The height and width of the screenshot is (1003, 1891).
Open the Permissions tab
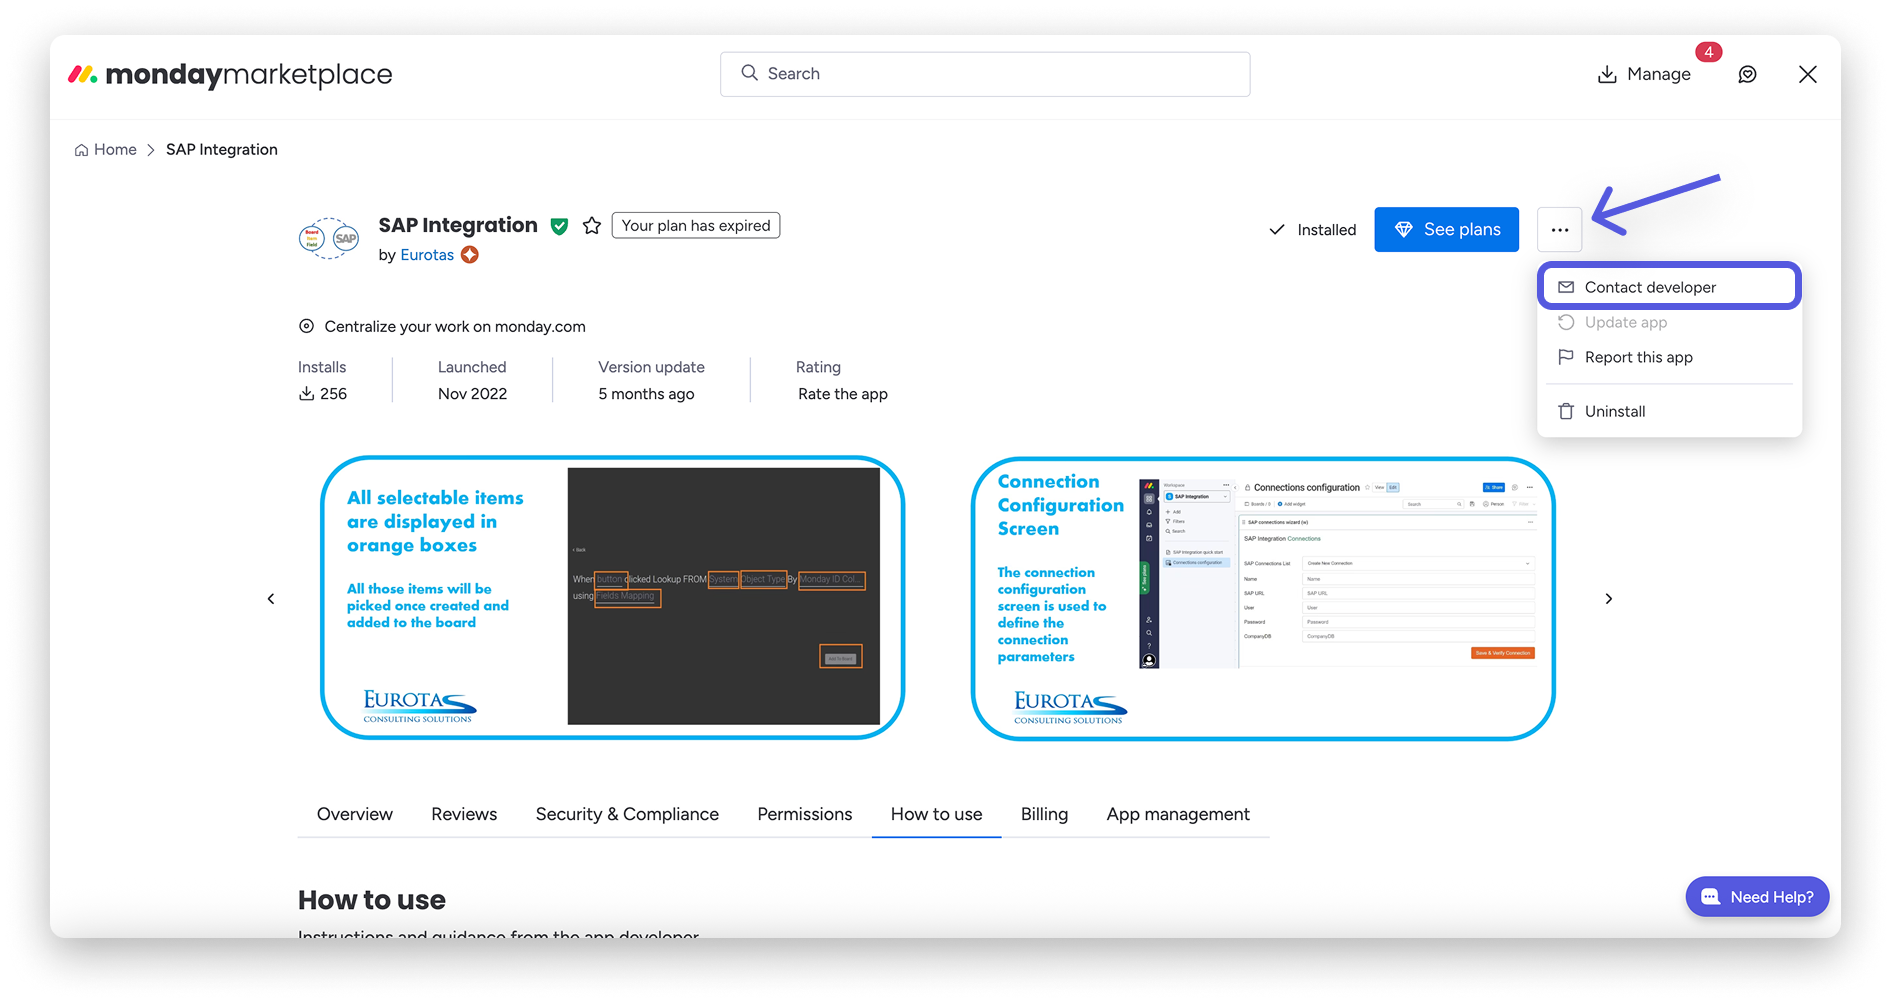coord(805,814)
